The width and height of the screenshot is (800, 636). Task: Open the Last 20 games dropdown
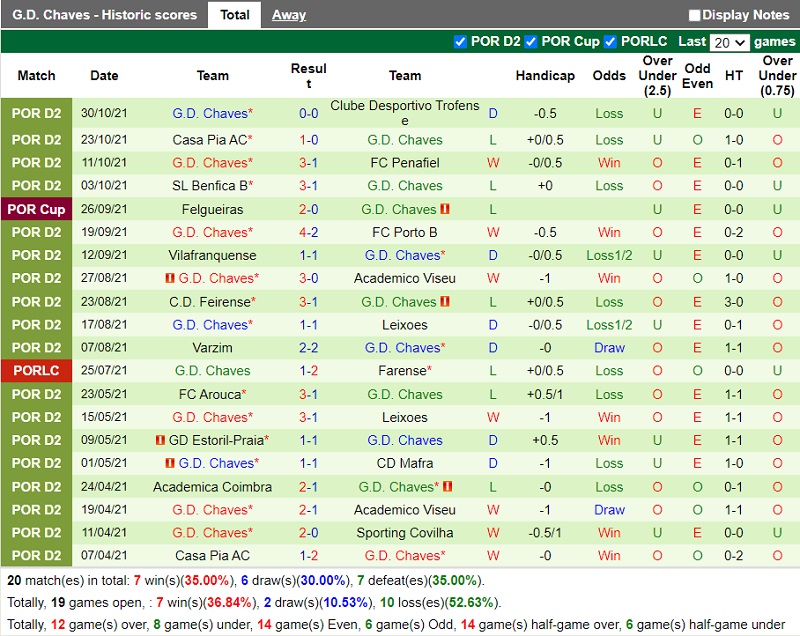click(x=730, y=42)
